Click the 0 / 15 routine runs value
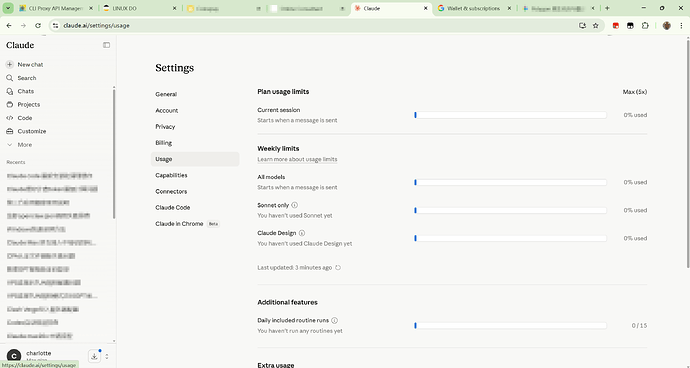This screenshot has width=690, height=368. pyautogui.click(x=639, y=326)
